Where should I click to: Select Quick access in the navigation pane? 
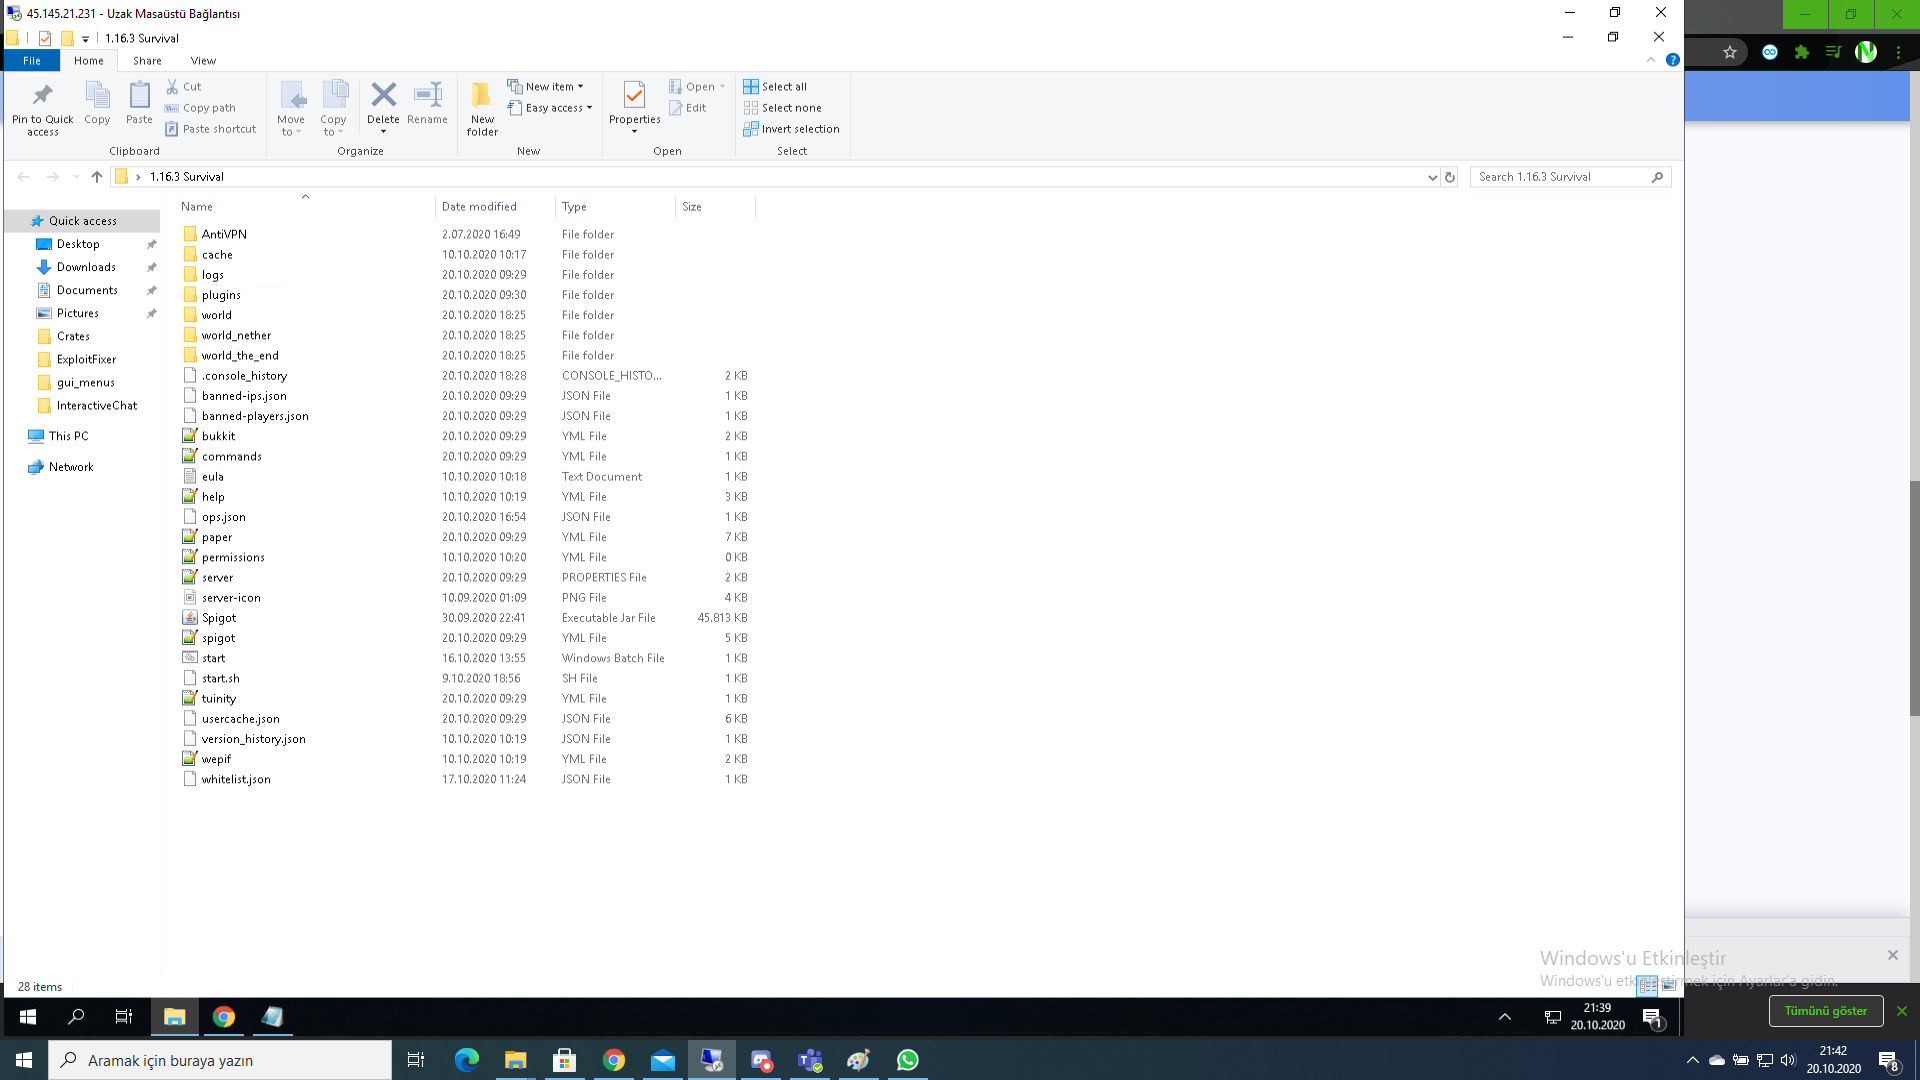(x=82, y=221)
